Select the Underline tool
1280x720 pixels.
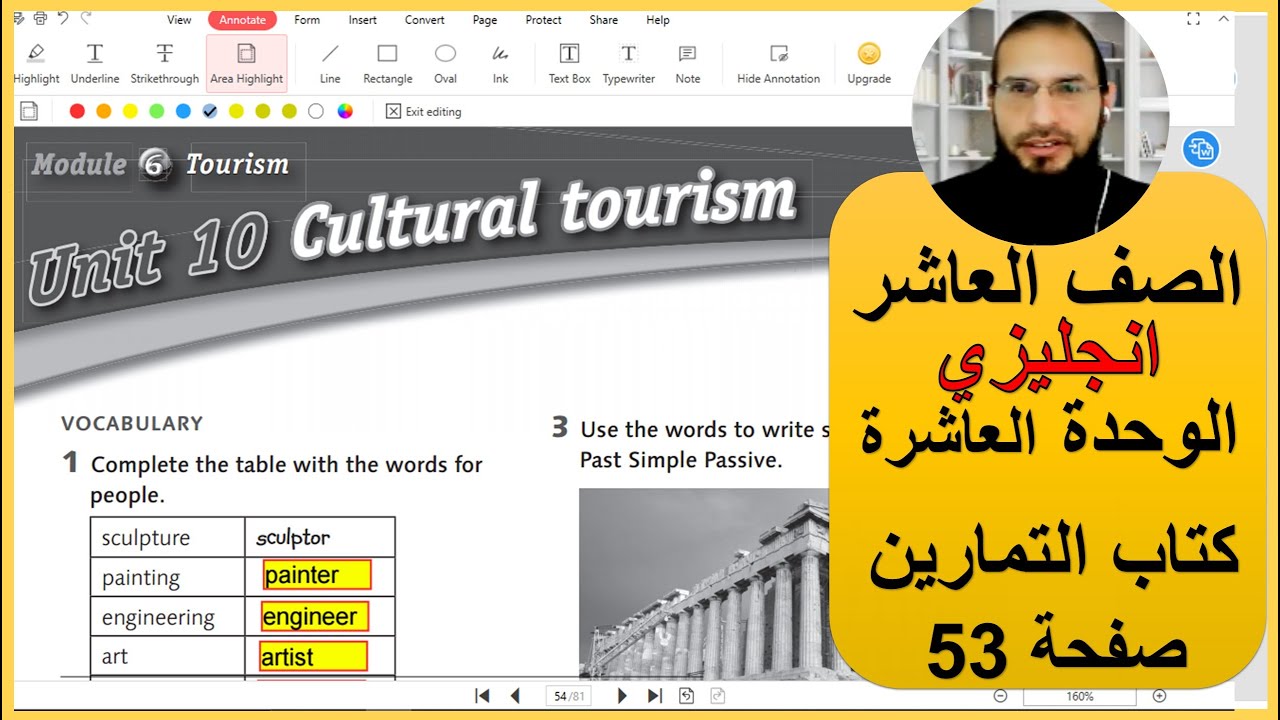[x=95, y=63]
